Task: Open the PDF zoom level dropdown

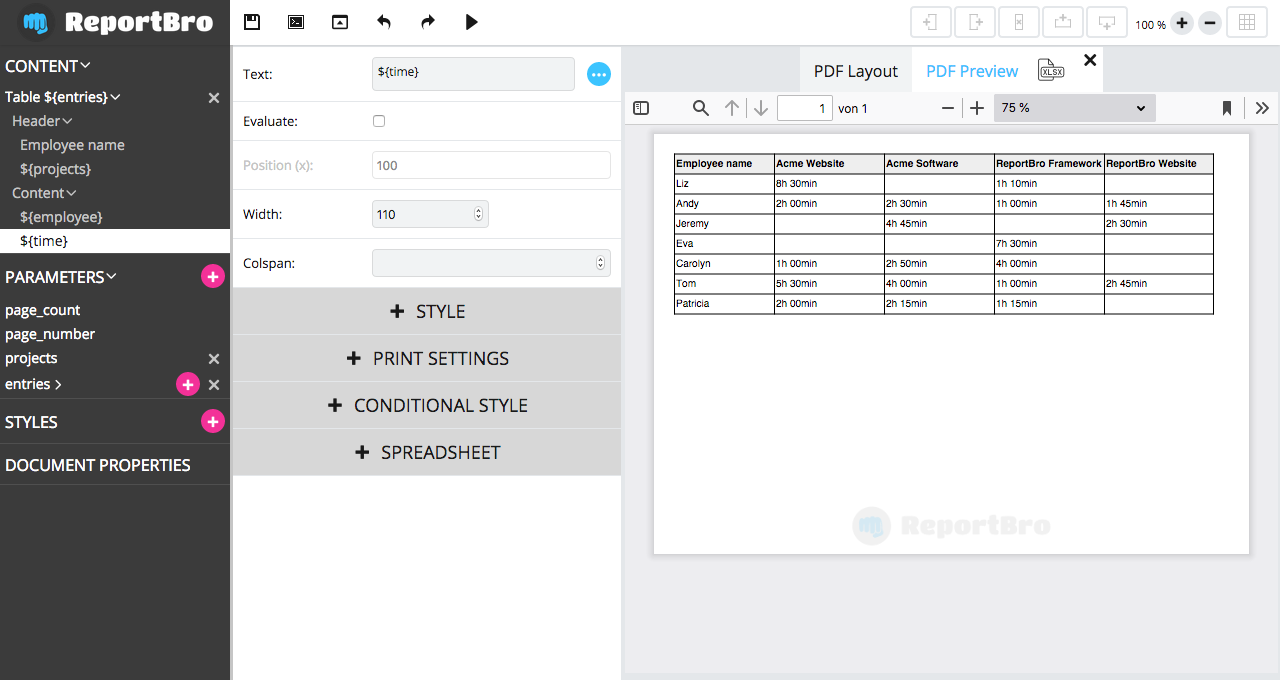Action: point(1075,108)
